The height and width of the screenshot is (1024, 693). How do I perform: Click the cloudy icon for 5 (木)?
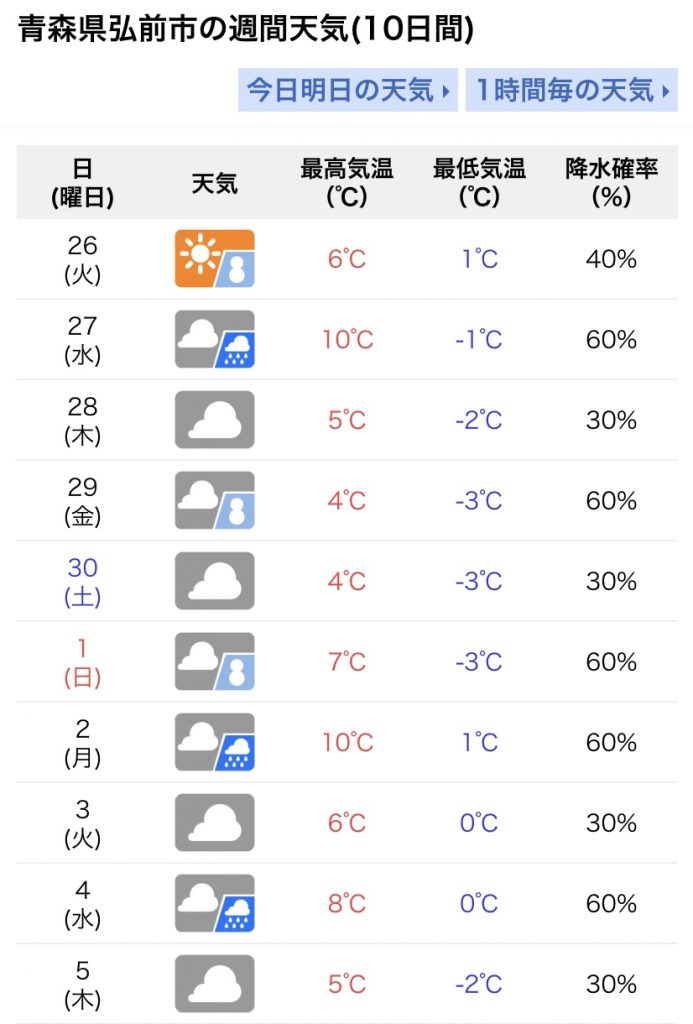click(x=214, y=984)
